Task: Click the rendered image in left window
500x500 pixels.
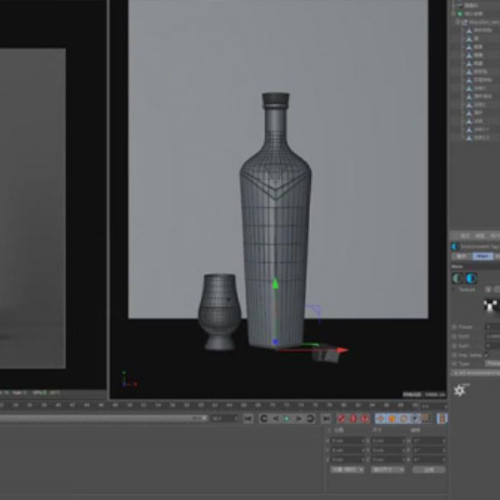Action: click(33, 208)
